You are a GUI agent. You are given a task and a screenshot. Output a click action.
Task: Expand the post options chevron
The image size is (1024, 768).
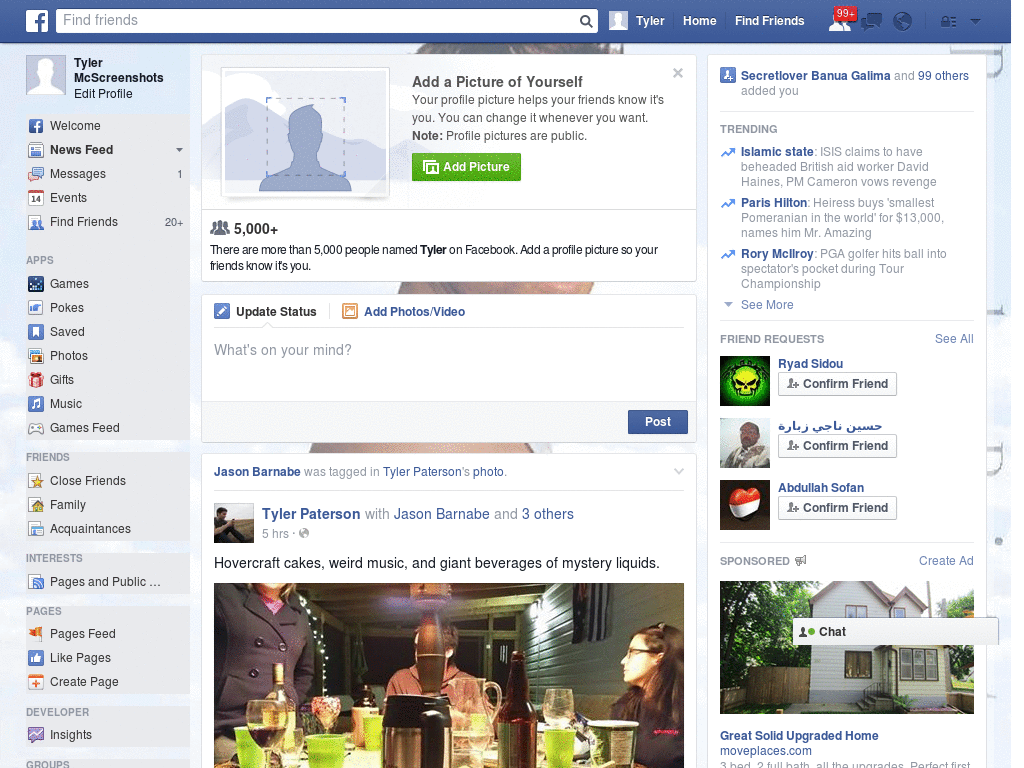[679, 471]
